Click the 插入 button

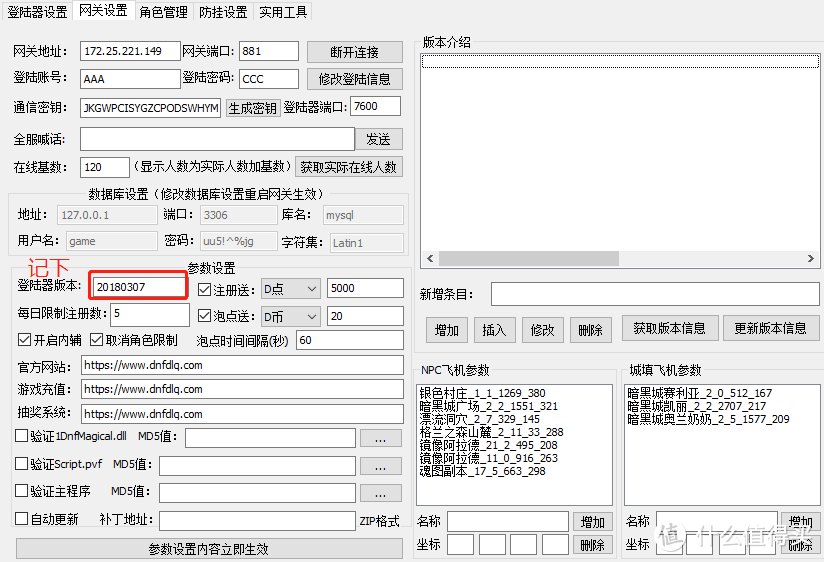click(x=495, y=330)
